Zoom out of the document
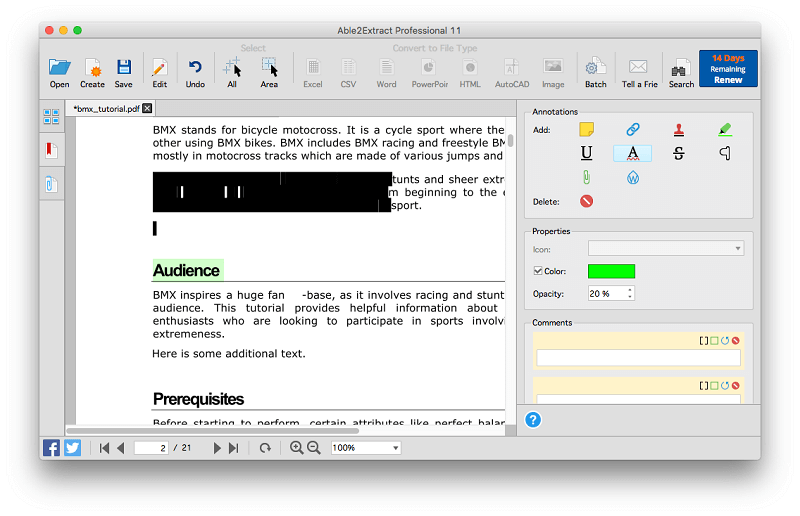The width and height of the screenshot is (800, 516). click(314, 448)
